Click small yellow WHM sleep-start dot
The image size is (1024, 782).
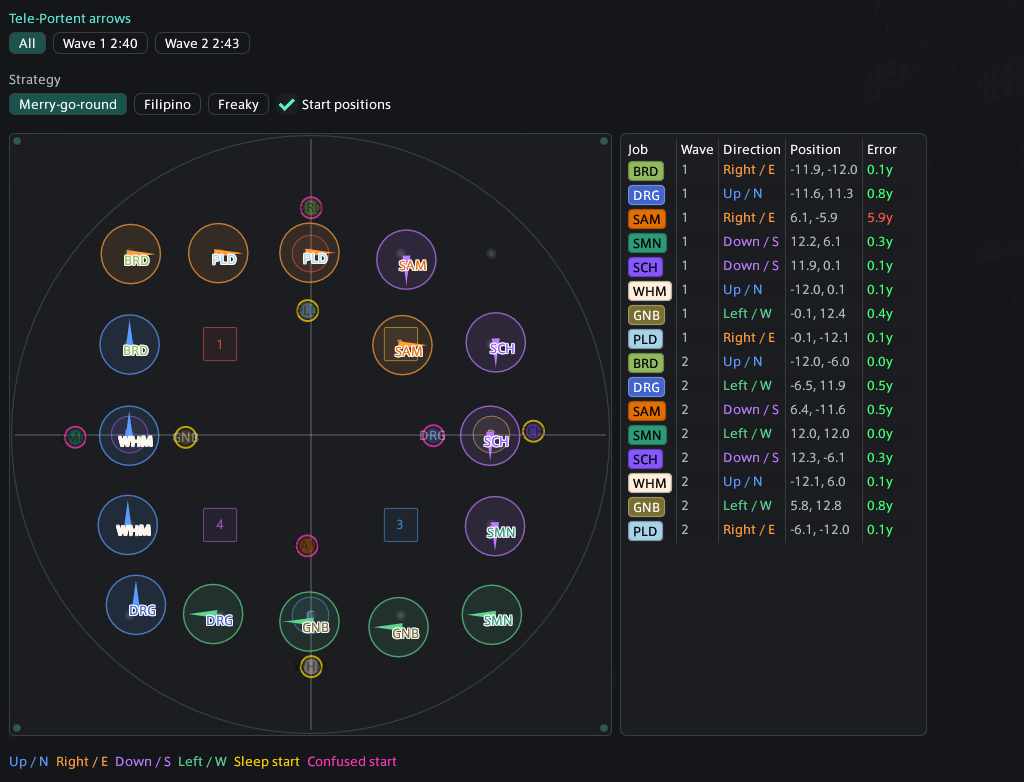[312, 667]
